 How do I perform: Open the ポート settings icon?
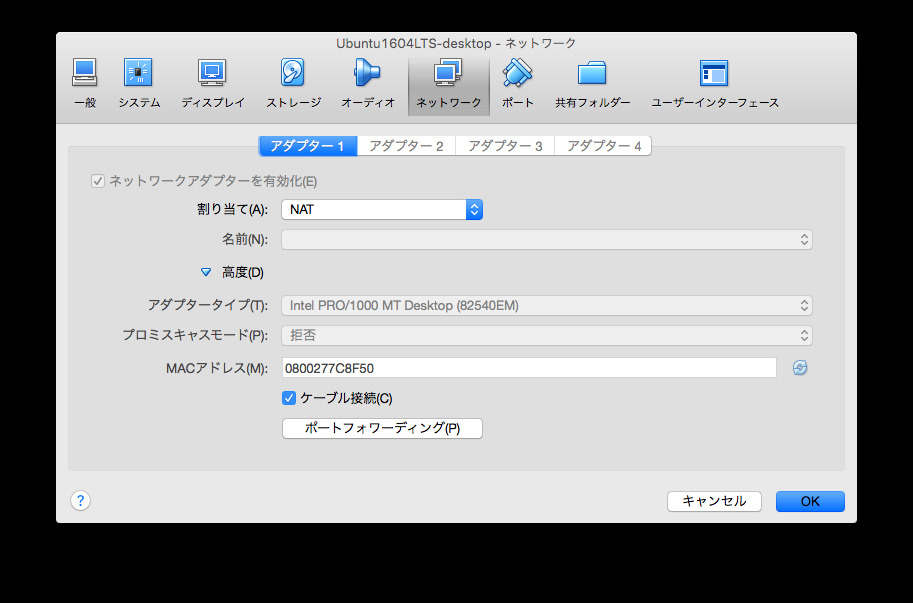[x=518, y=83]
